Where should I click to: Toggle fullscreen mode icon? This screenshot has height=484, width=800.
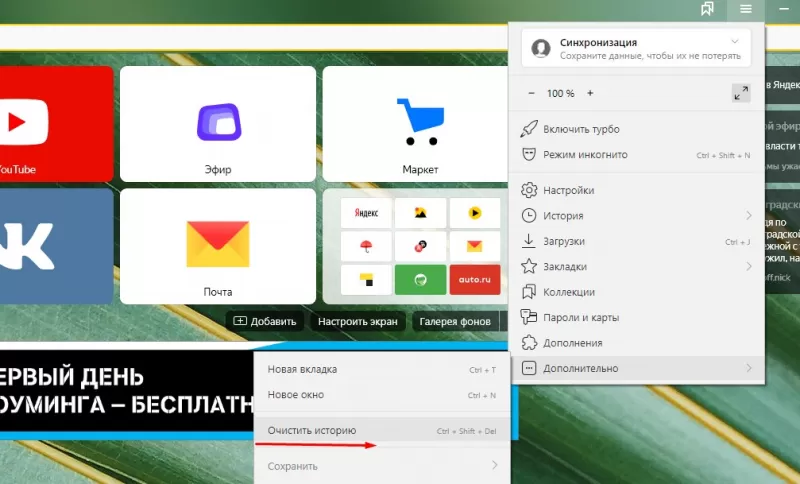pos(741,93)
